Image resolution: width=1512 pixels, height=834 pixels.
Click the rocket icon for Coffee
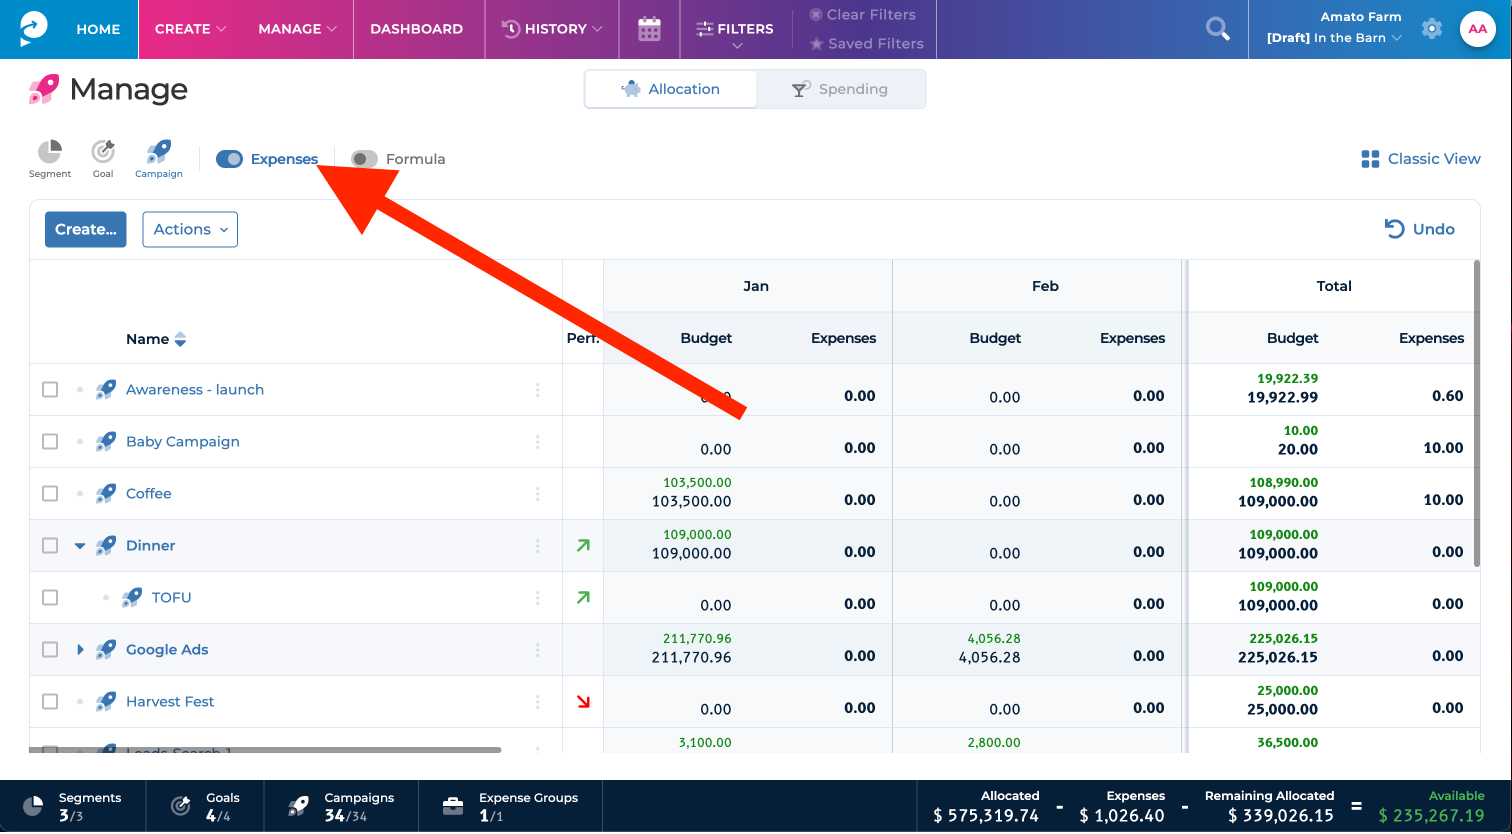pos(106,493)
